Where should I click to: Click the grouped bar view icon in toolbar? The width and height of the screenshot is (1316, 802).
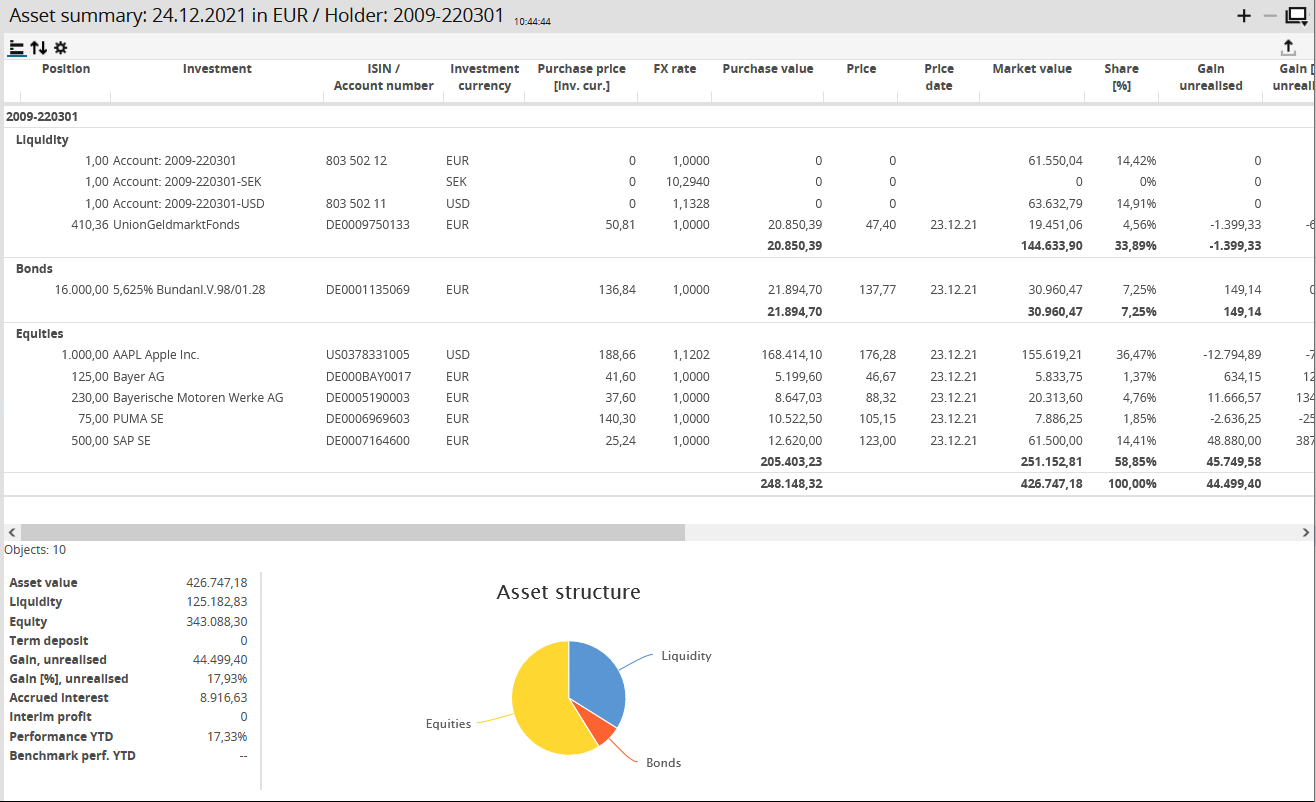pyautogui.click(x=17, y=47)
